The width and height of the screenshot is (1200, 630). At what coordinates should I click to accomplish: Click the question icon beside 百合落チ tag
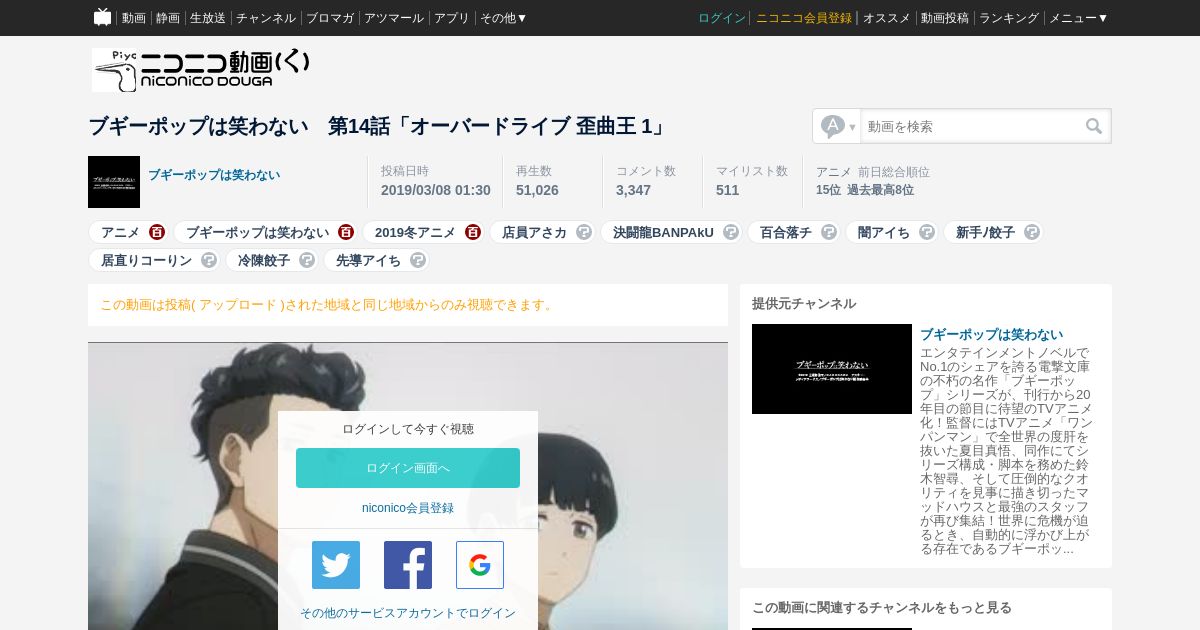pos(829,232)
